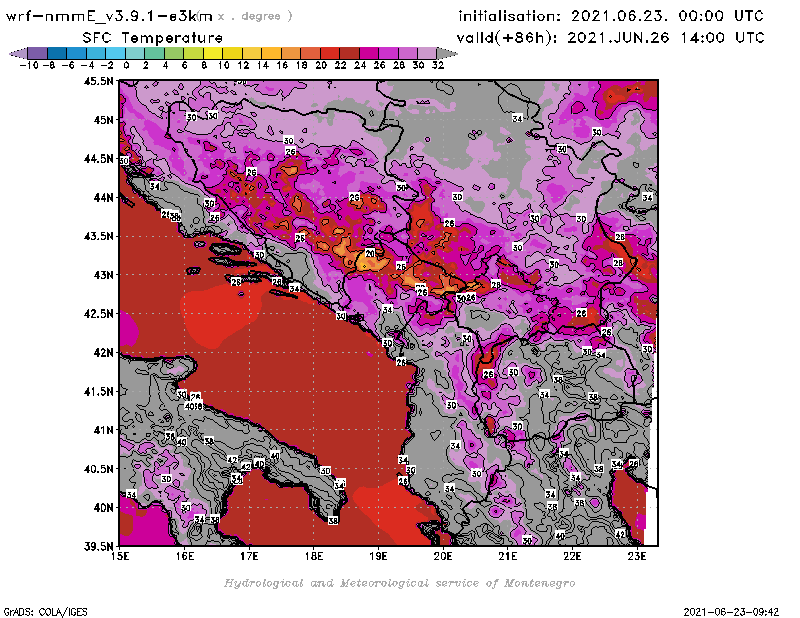Click the 41N latitude label
Image resolution: width=800 pixels, height=618 pixels.
click(x=103, y=430)
